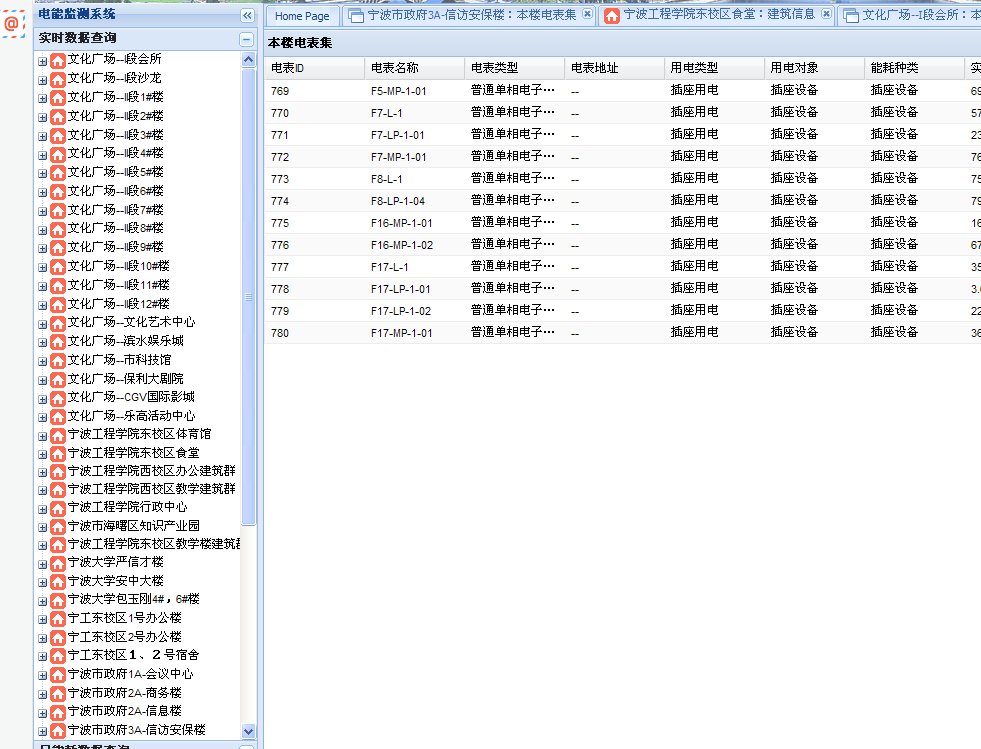Viewport: 981px width, 749px height.
Task: Click house icon in 宁波工程学院东校区食堂 tab
Action: 612,16
